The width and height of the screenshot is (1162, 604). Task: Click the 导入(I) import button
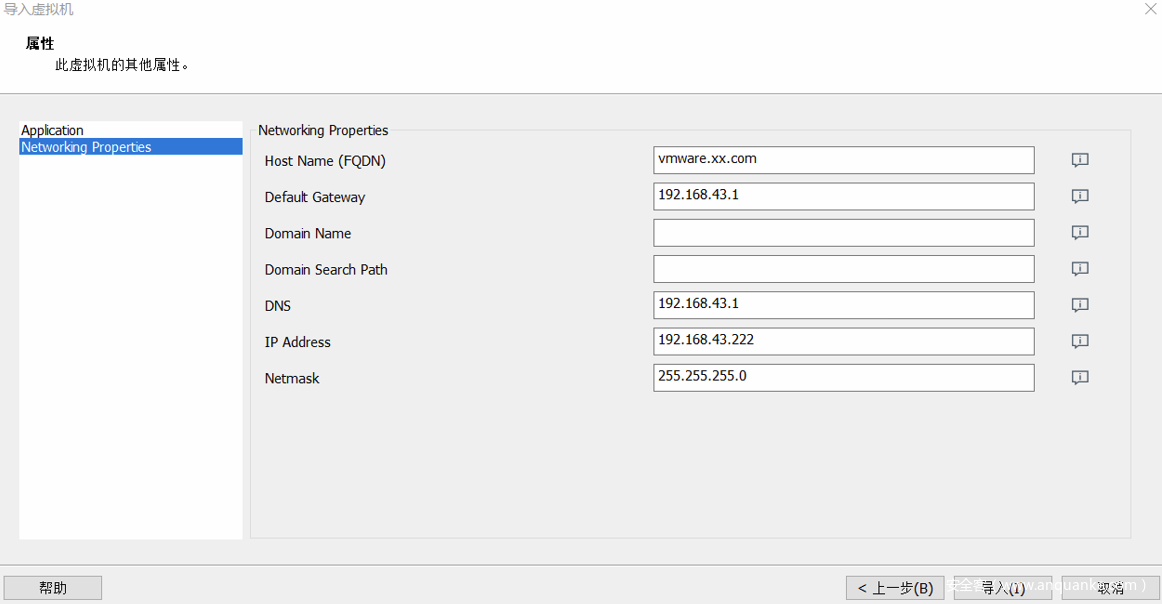[1002, 588]
